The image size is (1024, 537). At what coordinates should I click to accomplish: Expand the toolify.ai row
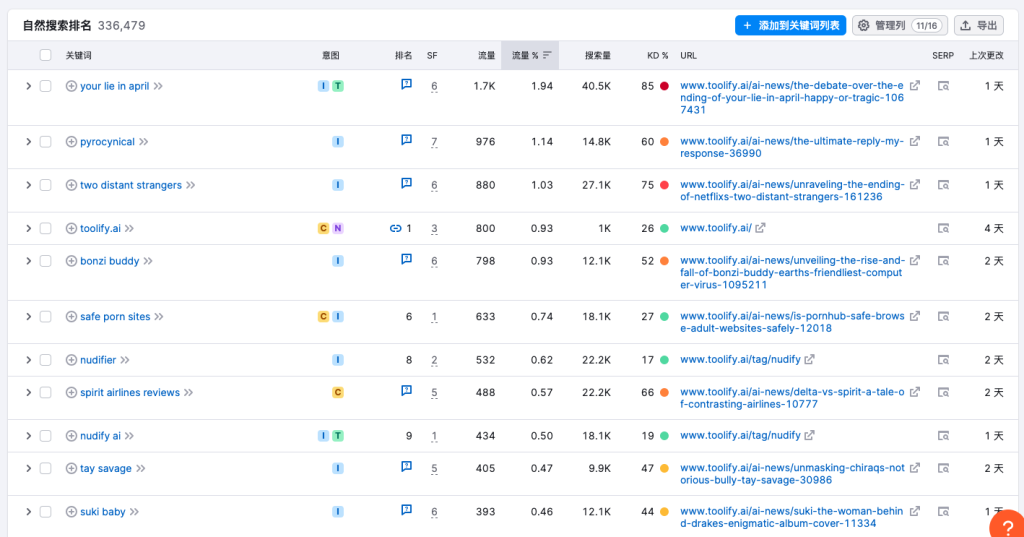coord(28,229)
